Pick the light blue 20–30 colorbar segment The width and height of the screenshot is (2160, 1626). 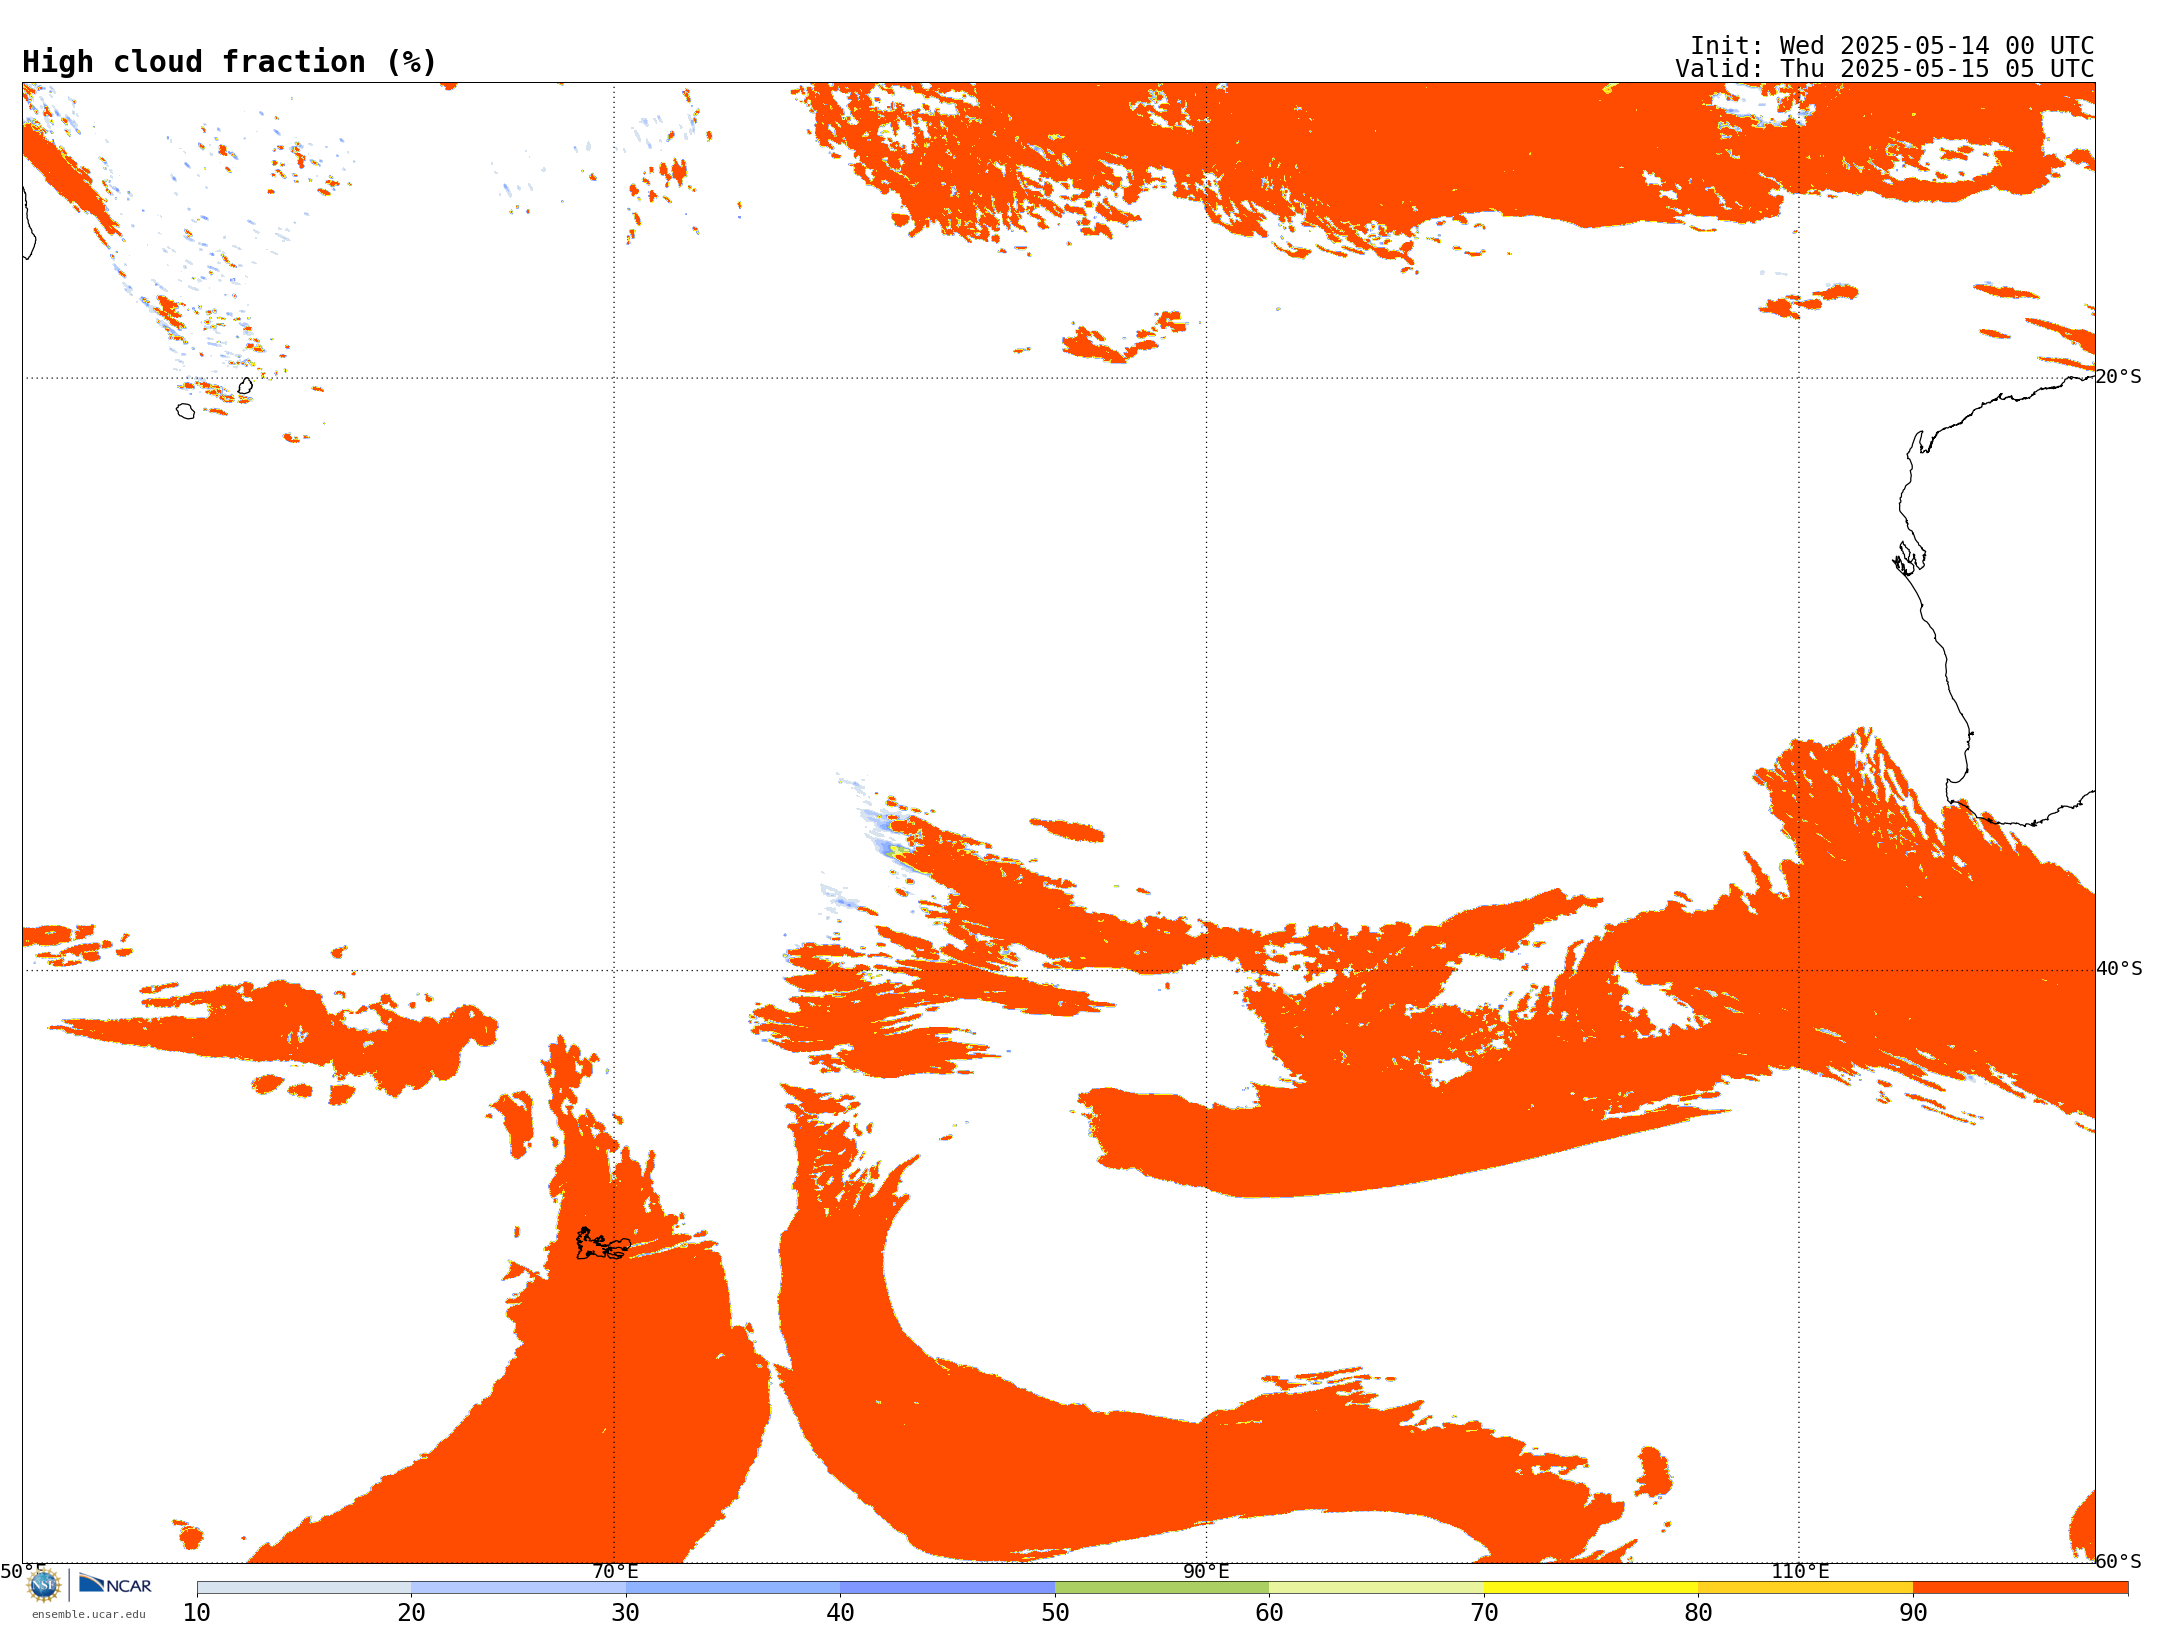pyautogui.click(x=518, y=1588)
